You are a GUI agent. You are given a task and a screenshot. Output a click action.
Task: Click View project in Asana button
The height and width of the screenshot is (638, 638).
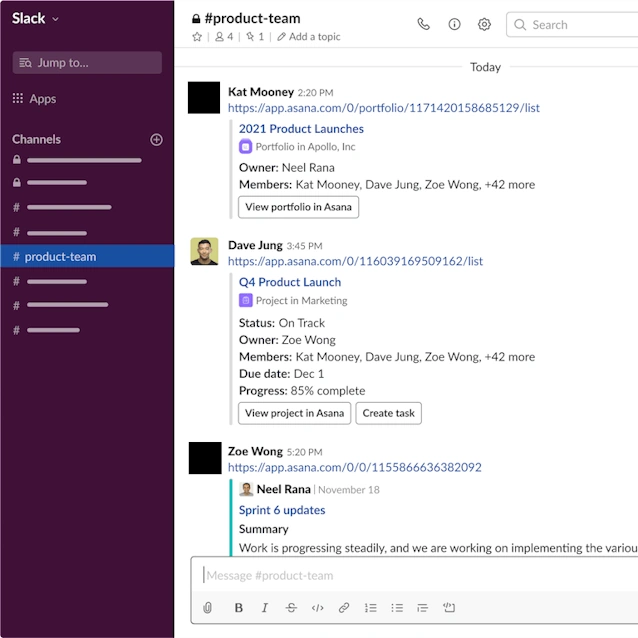coord(294,413)
